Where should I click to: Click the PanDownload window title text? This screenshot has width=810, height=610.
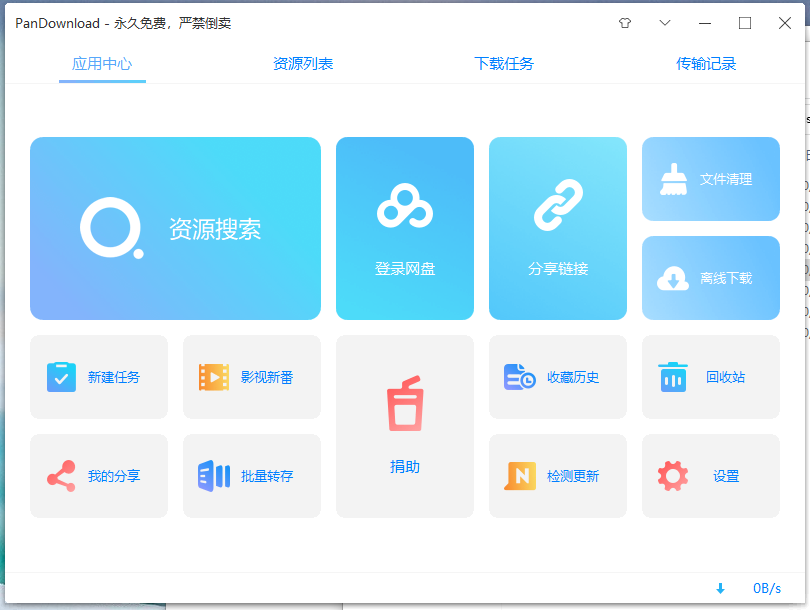123,23
